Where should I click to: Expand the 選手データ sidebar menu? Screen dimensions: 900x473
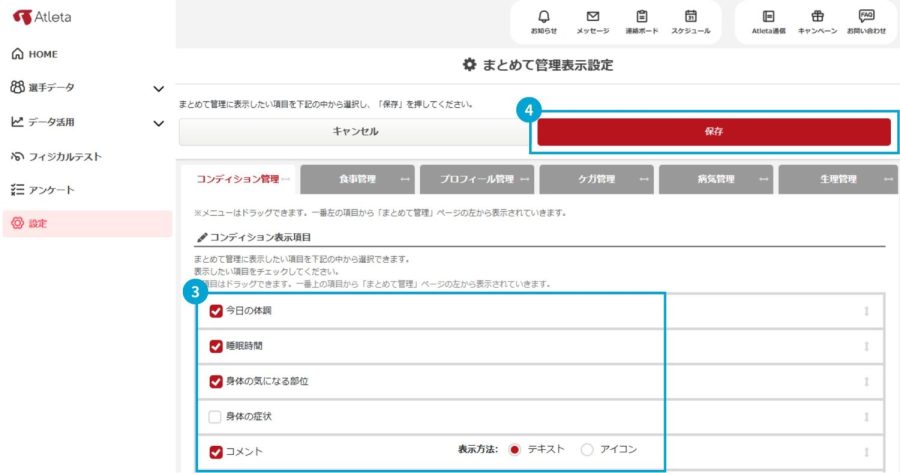point(158,89)
